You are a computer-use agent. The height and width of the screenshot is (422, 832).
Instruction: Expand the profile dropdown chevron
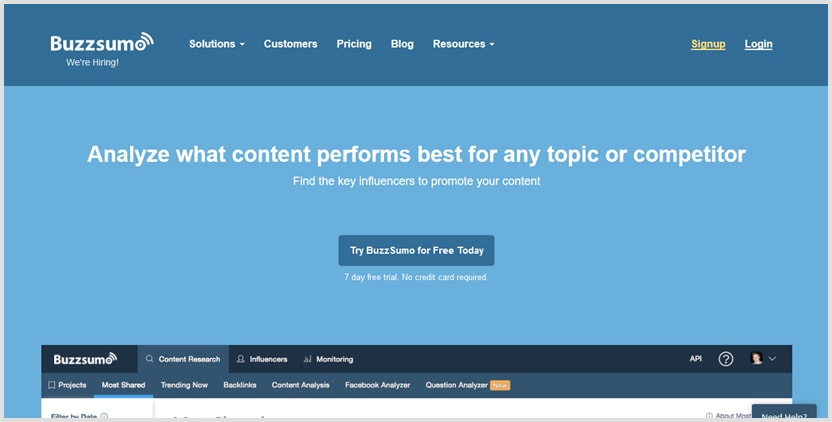(x=772, y=359)
